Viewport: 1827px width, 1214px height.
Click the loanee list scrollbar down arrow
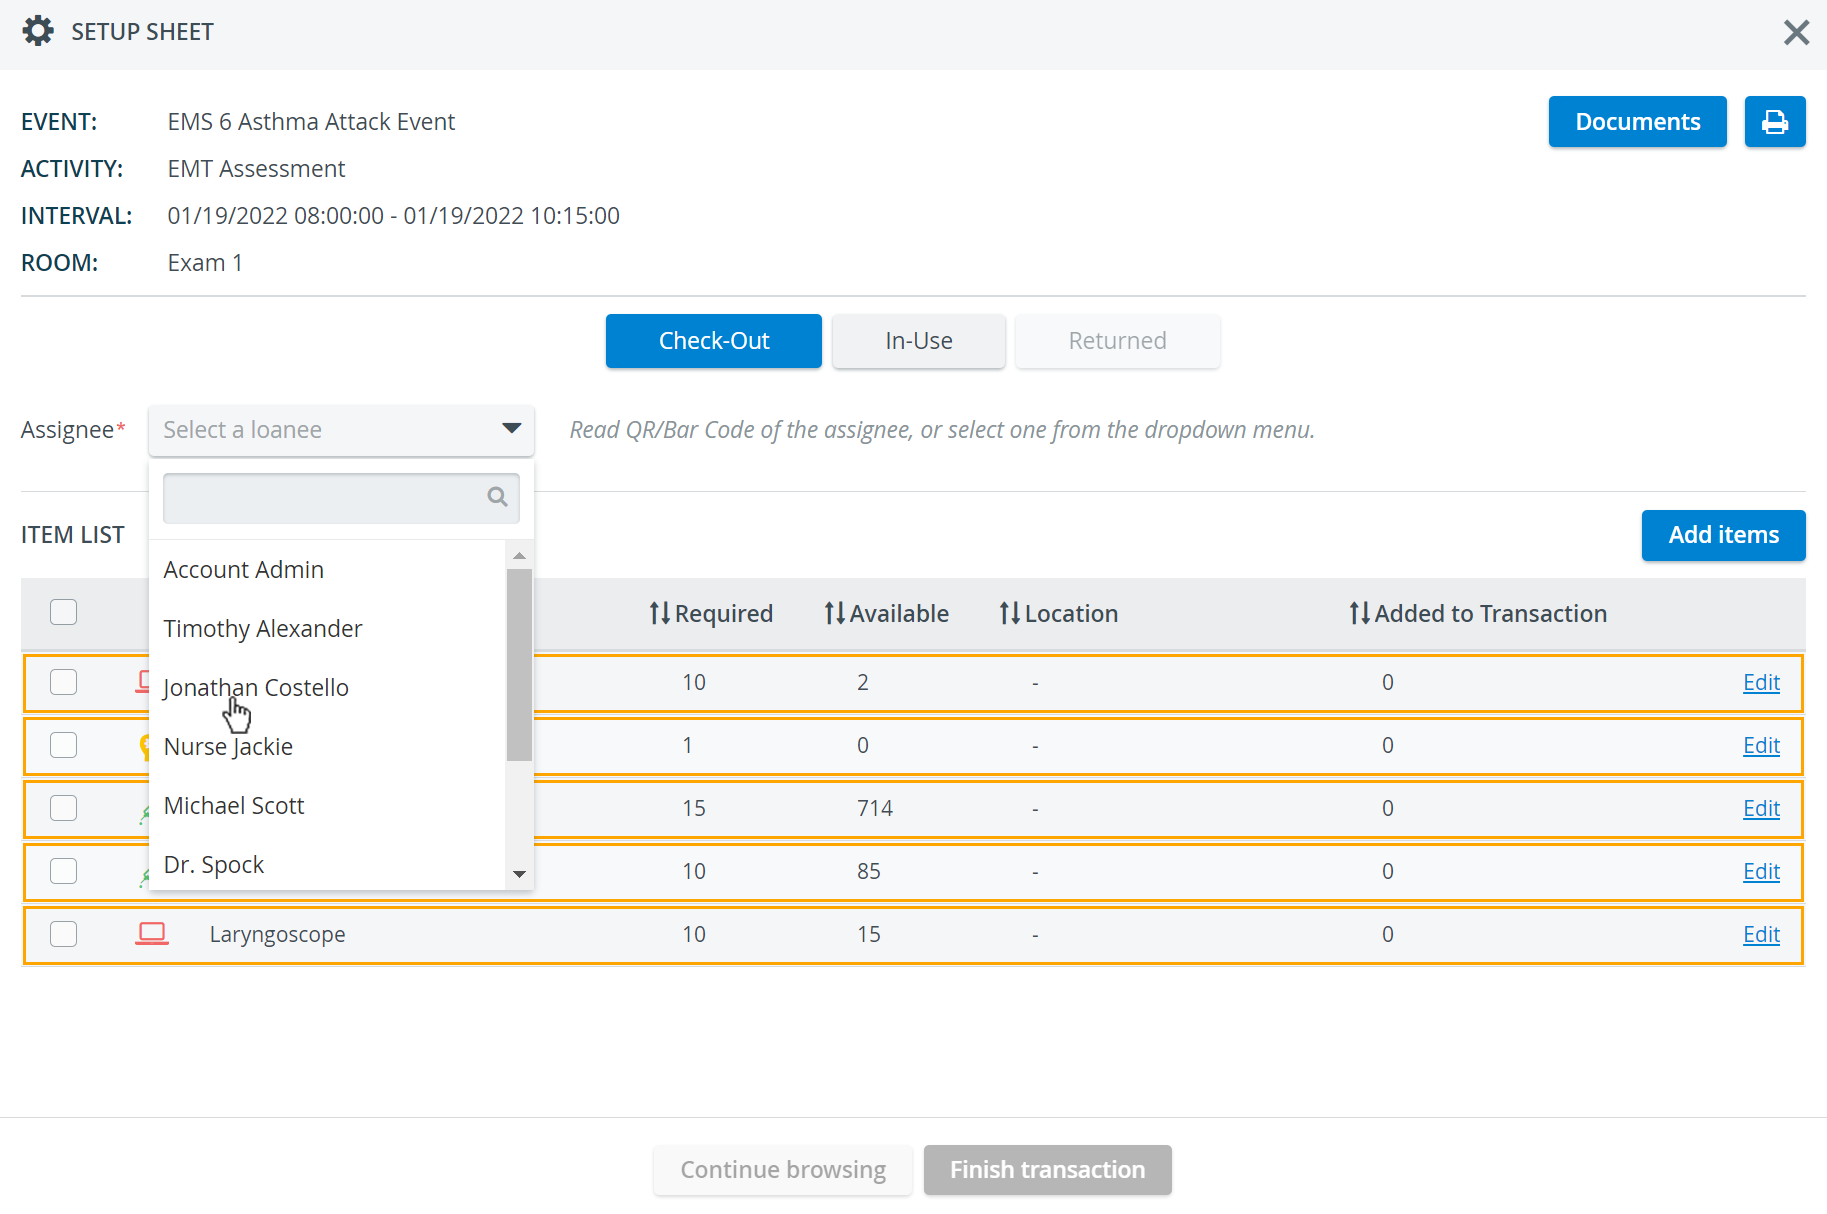coord(519,874)
